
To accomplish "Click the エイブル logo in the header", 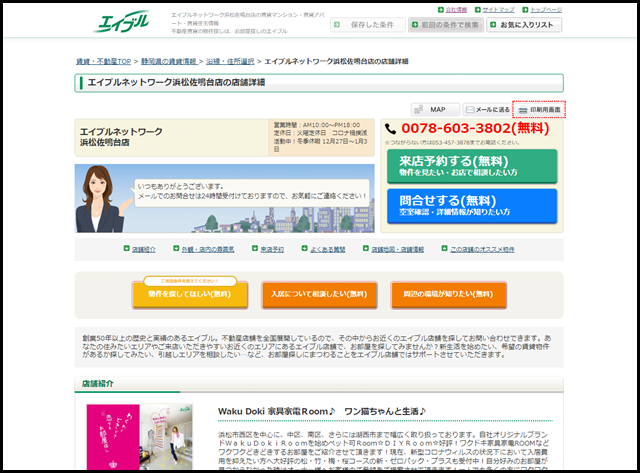I will pyautogui.click(x=121, y=21).
